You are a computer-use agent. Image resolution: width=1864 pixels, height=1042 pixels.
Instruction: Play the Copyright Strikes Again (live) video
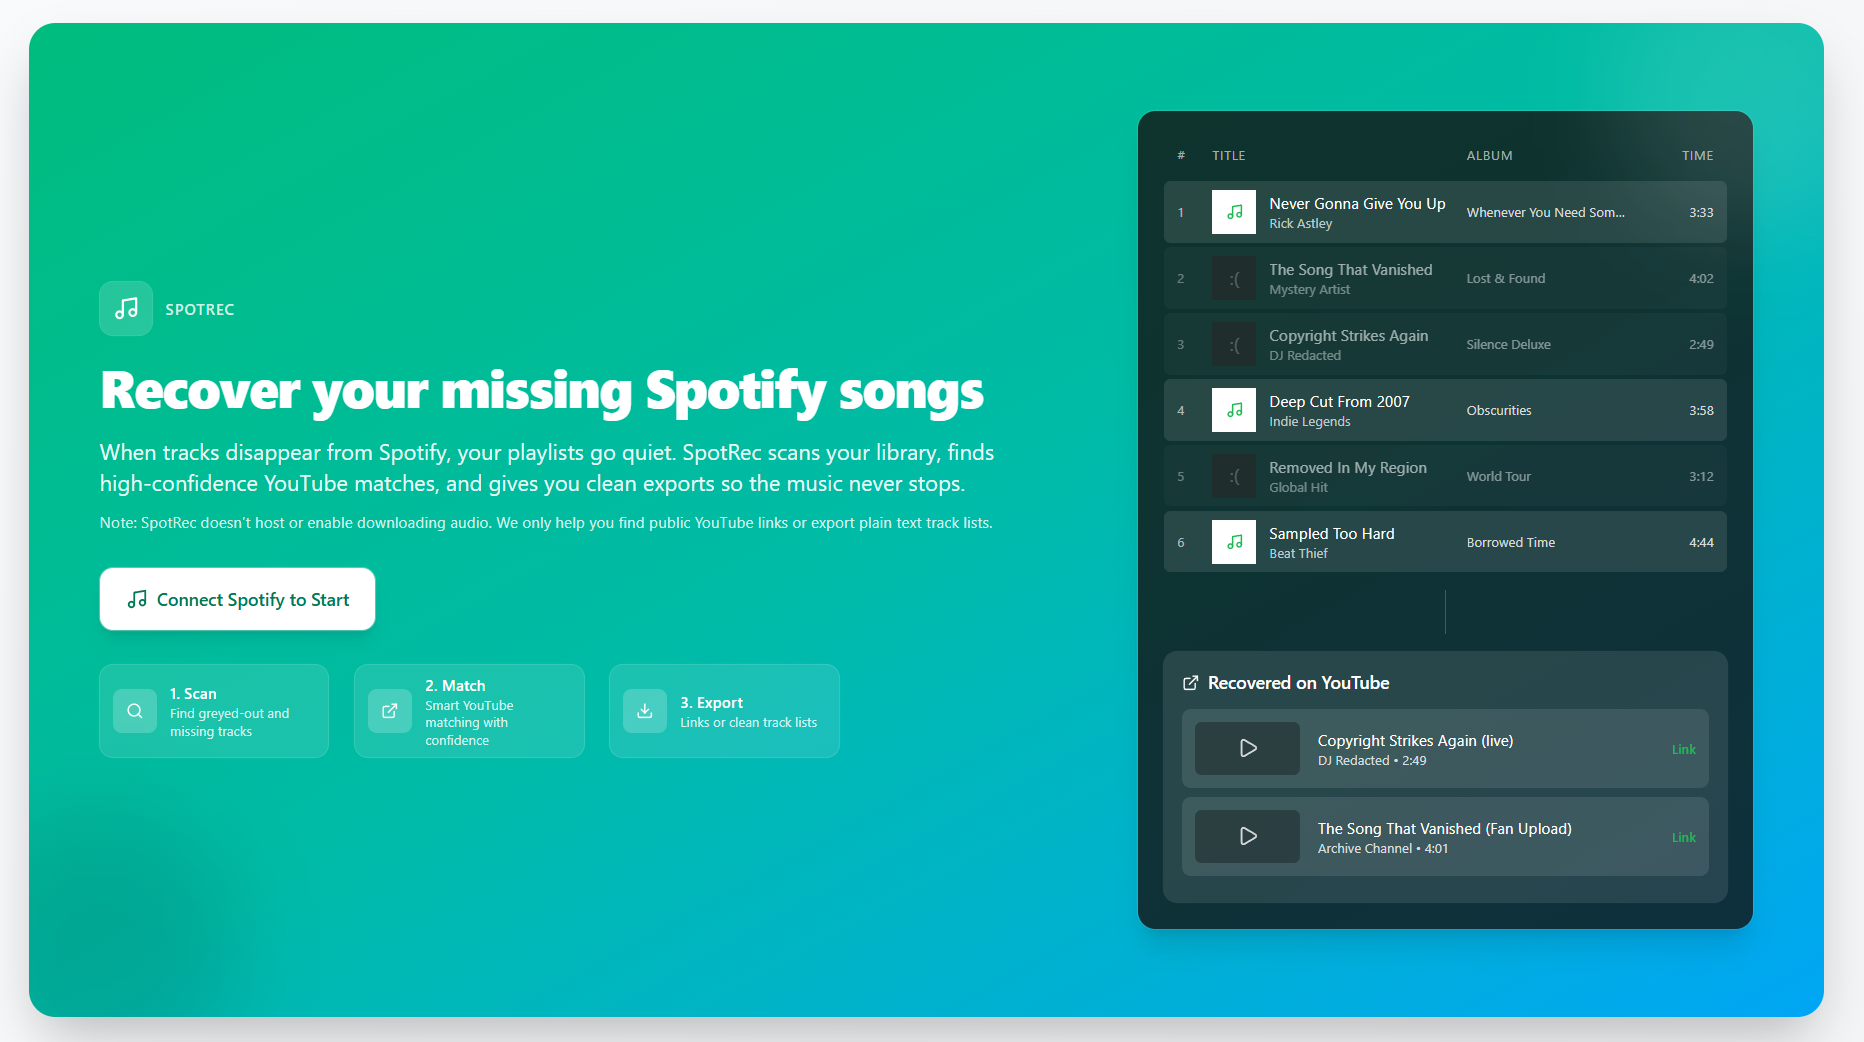1248,748
